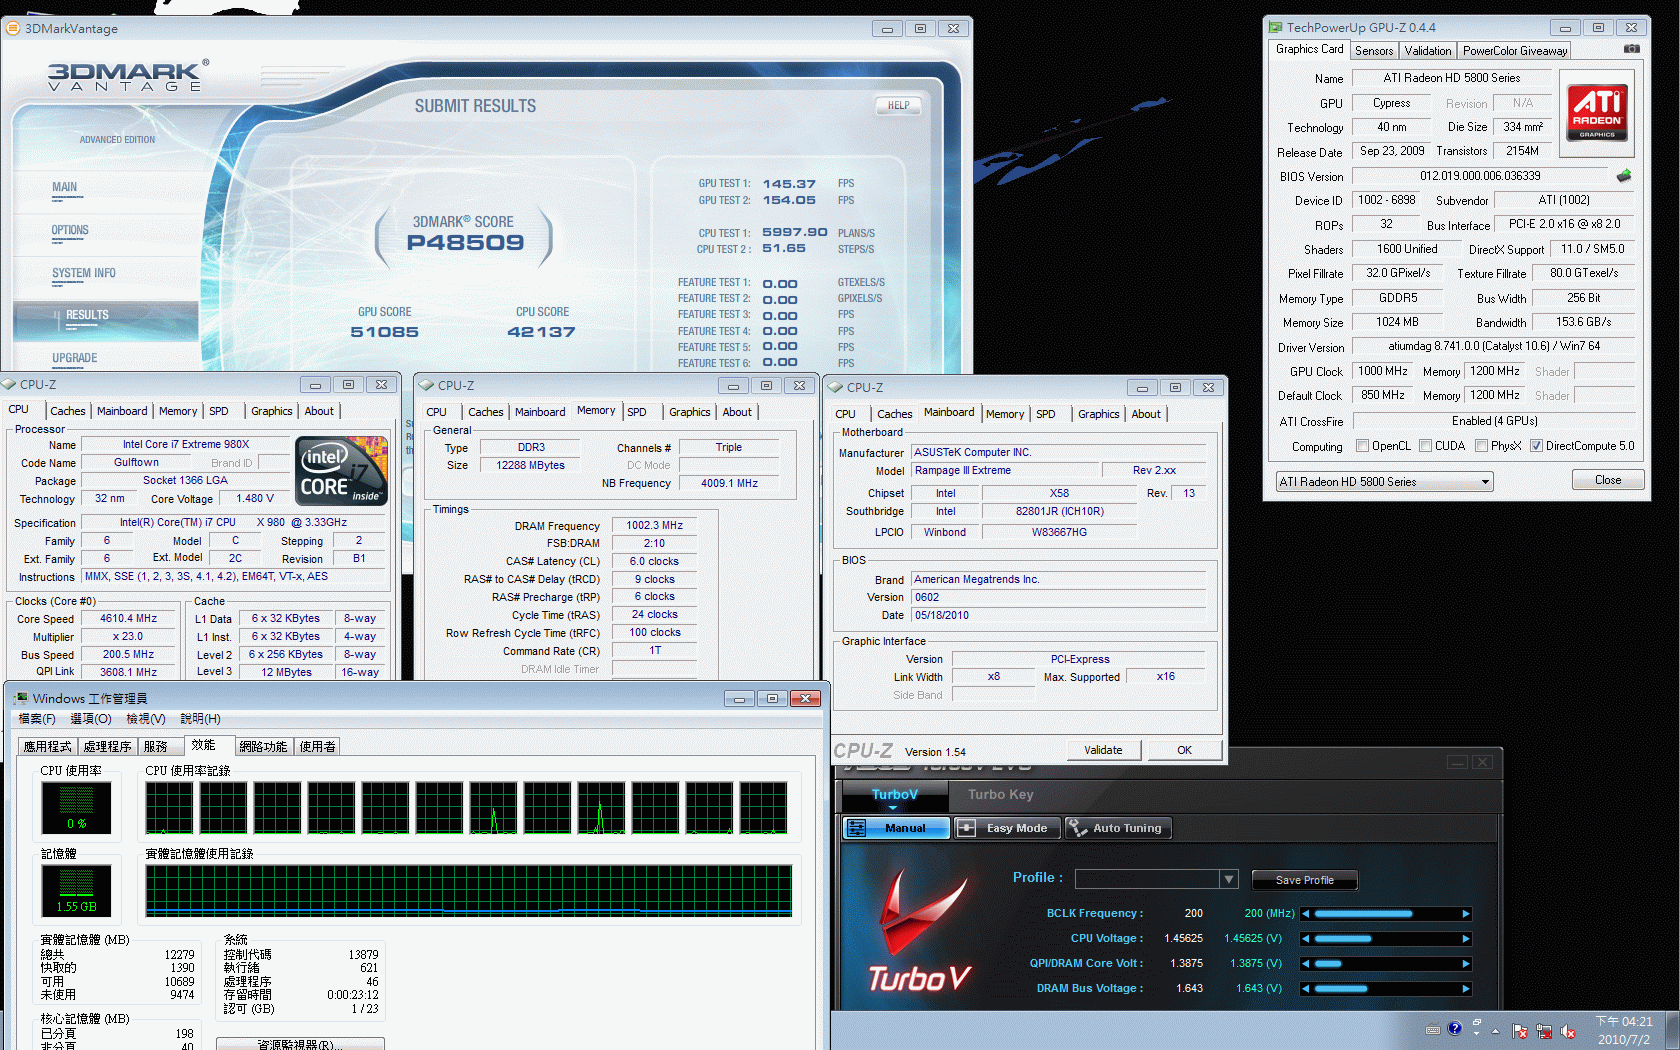Viewport: 1680px width, 1050px height.
Task: Click the ATI Radeon graphics logo
Action: click(1597, 113)
